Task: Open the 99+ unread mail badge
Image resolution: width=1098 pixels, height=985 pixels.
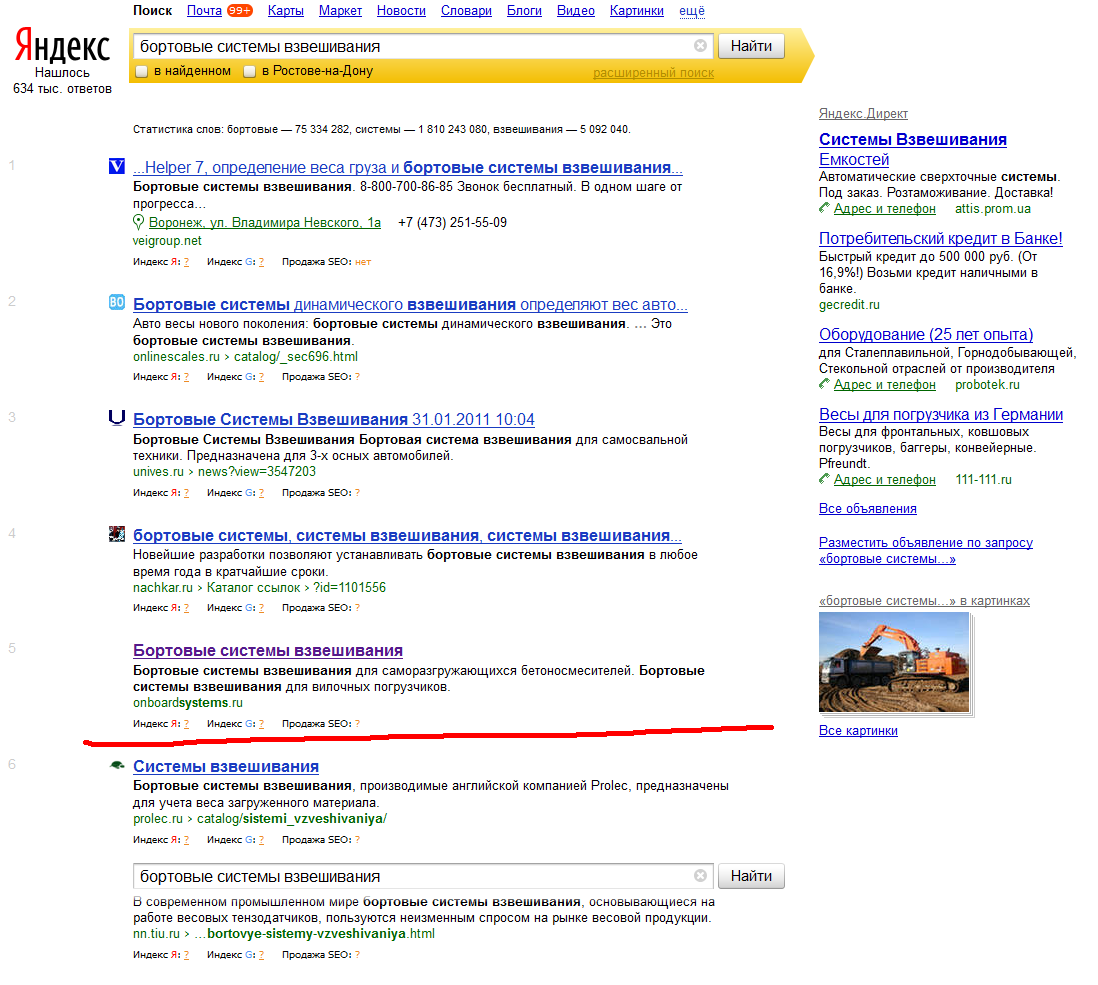Action: (x=239, y=11)
